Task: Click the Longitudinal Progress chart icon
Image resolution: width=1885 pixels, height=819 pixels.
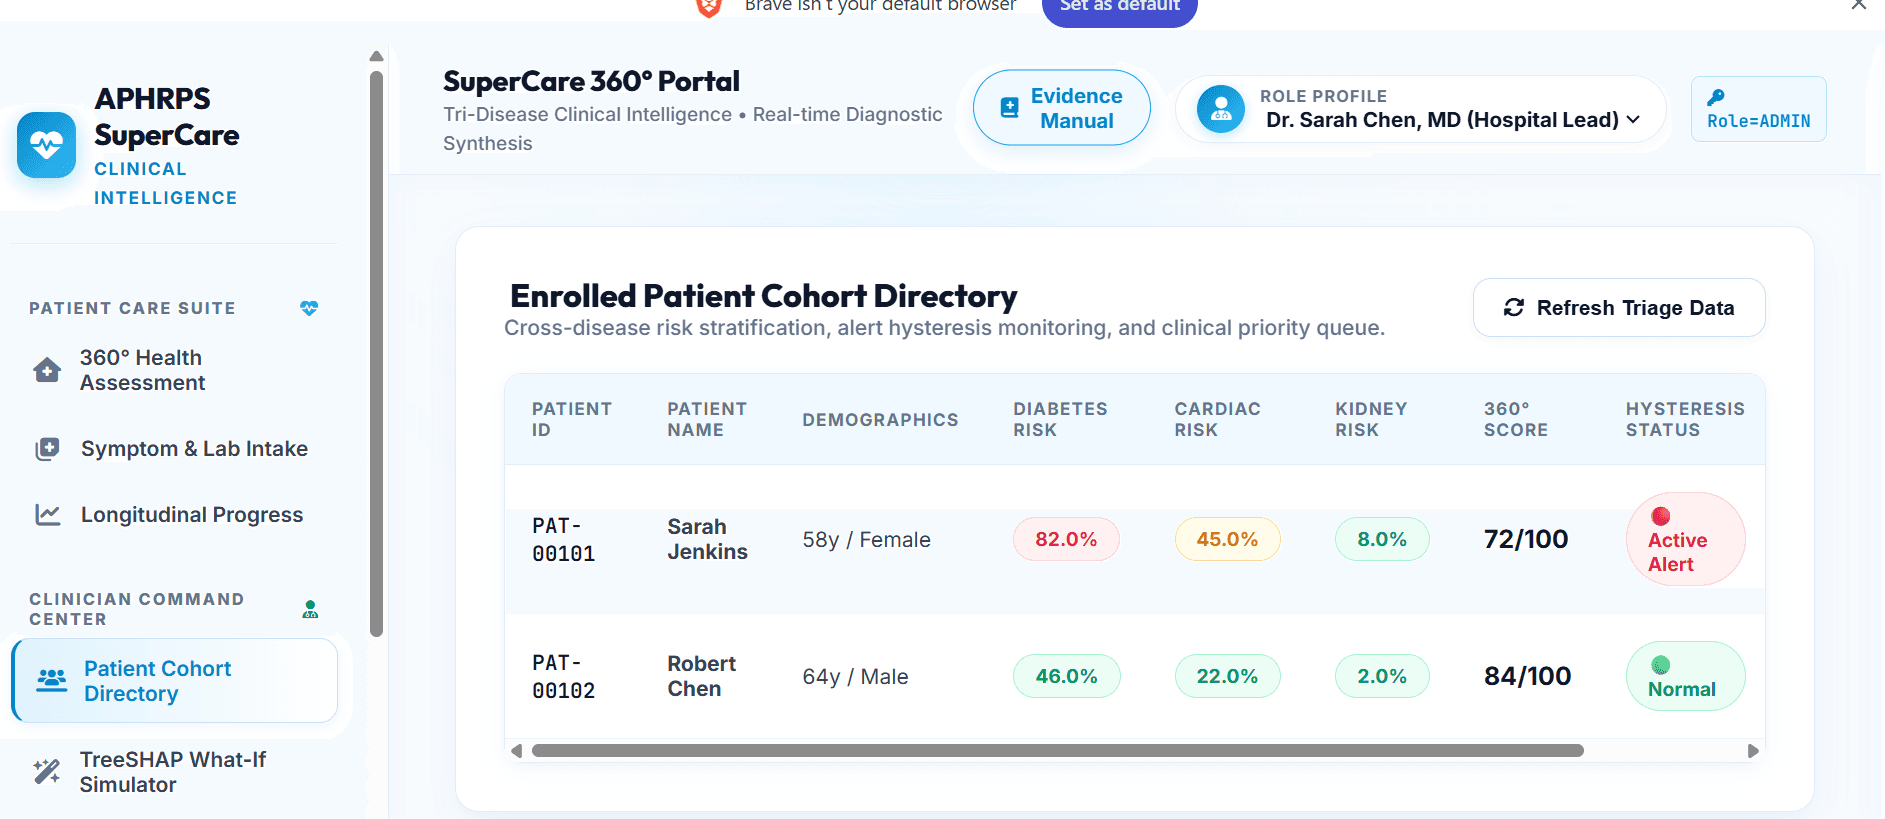Action: pyautogui.click(x=48, y=515)
